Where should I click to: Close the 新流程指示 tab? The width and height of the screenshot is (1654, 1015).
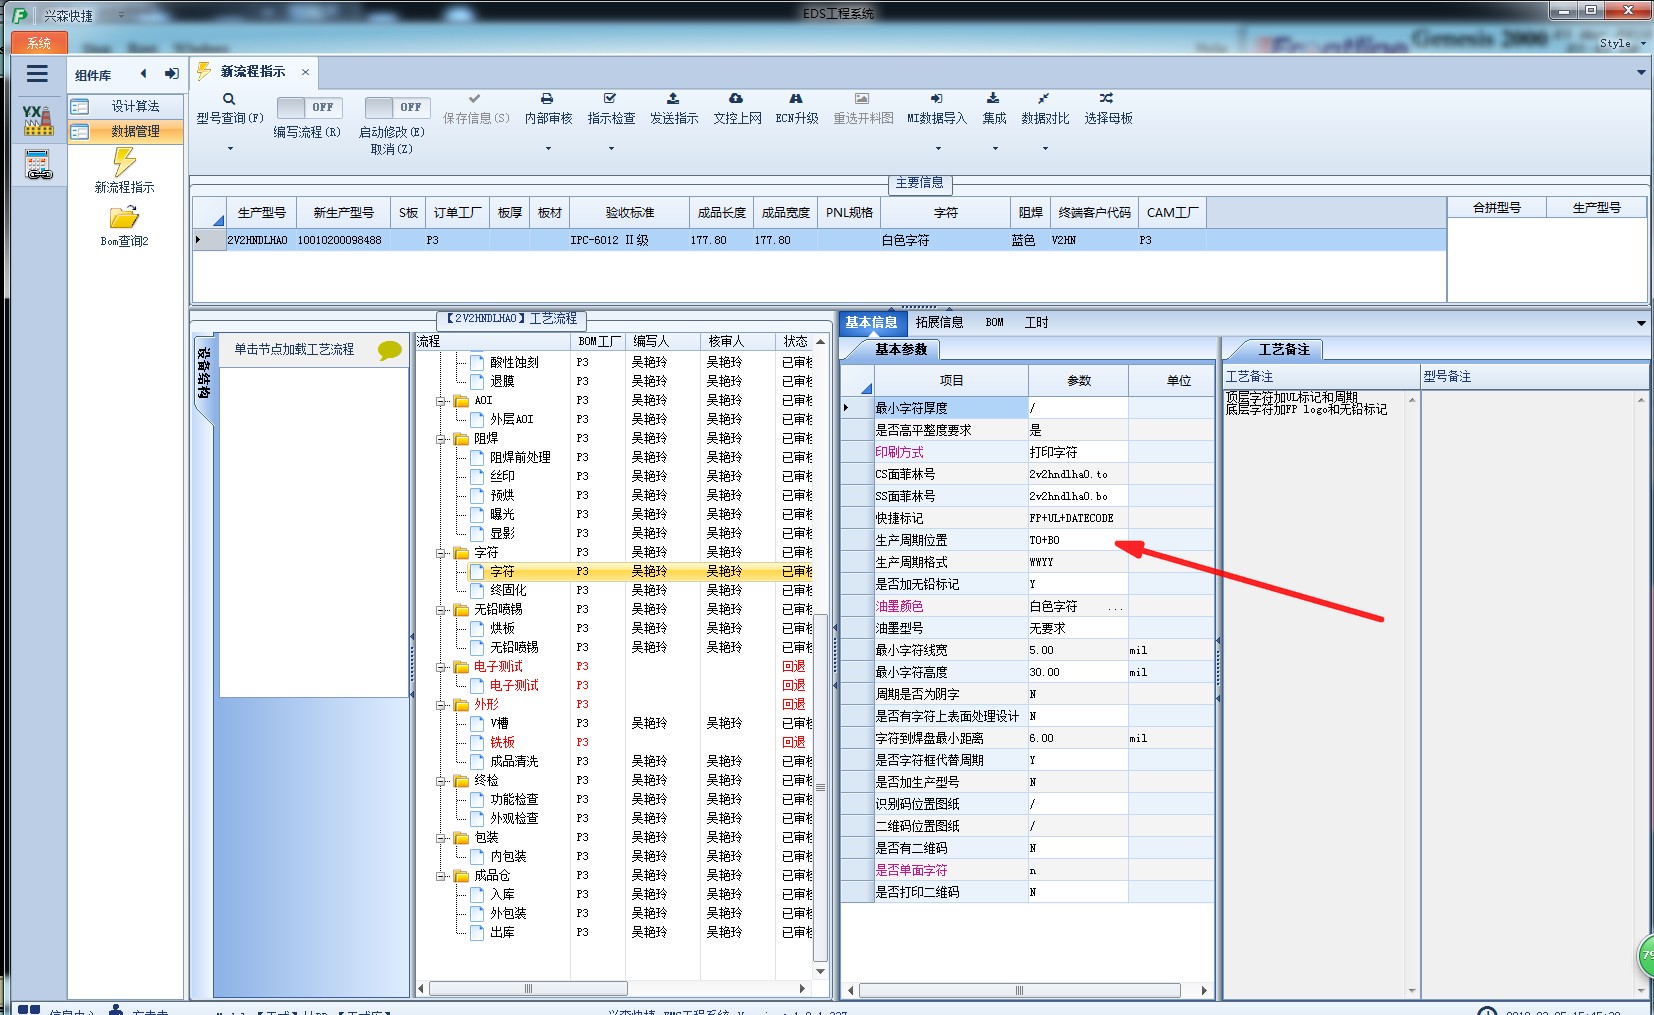coord(305,72)
